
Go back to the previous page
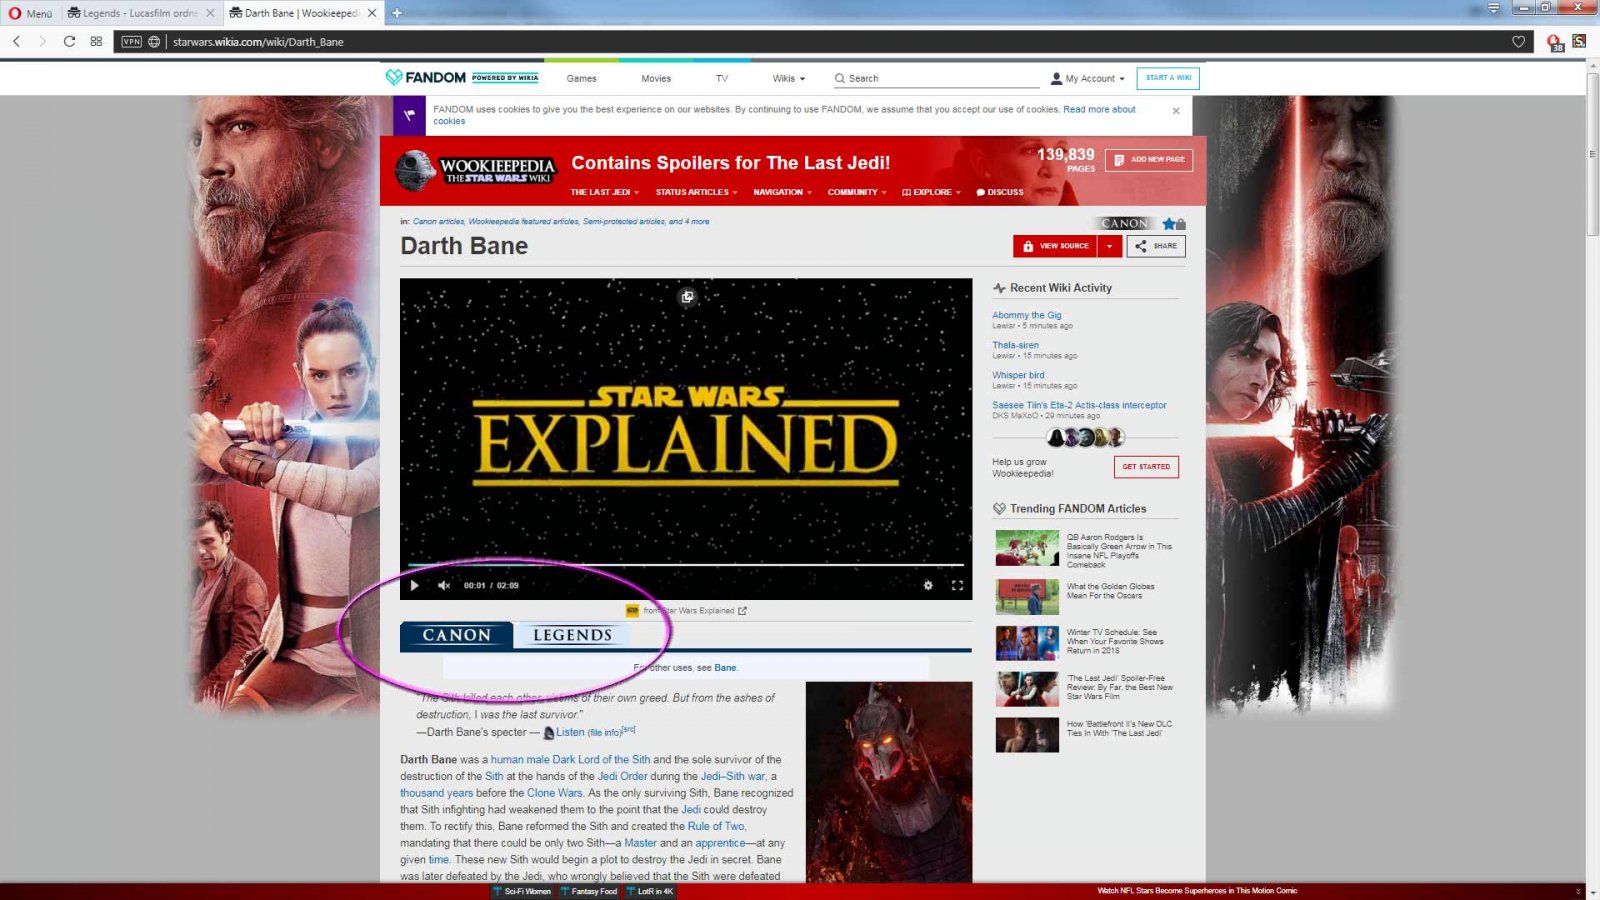(x=16, y=41)
